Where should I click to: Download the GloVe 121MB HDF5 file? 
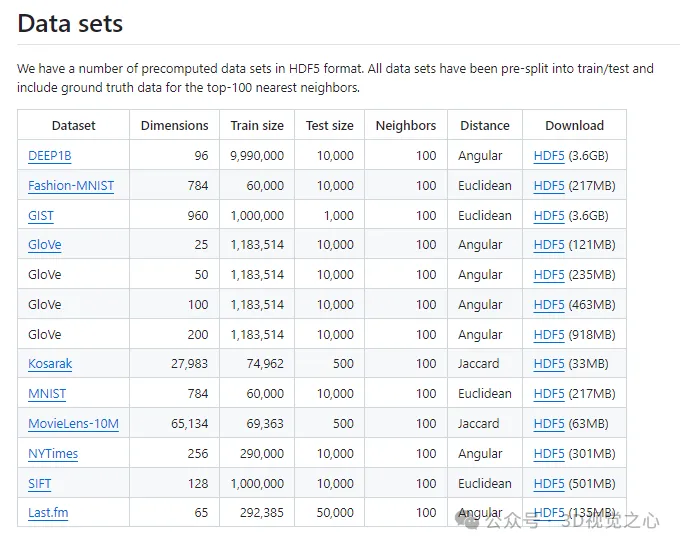(x=549, y=245)
